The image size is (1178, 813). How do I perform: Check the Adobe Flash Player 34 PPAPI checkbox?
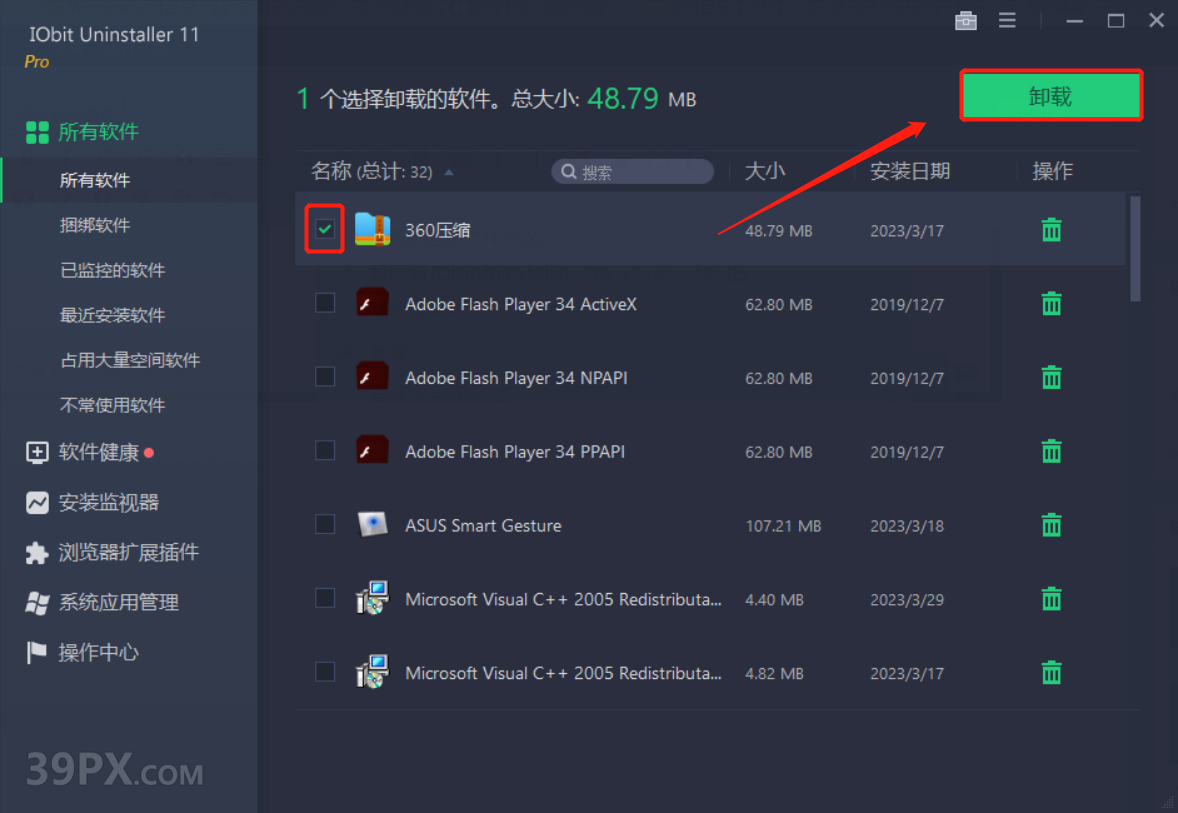tap(325, 450)
